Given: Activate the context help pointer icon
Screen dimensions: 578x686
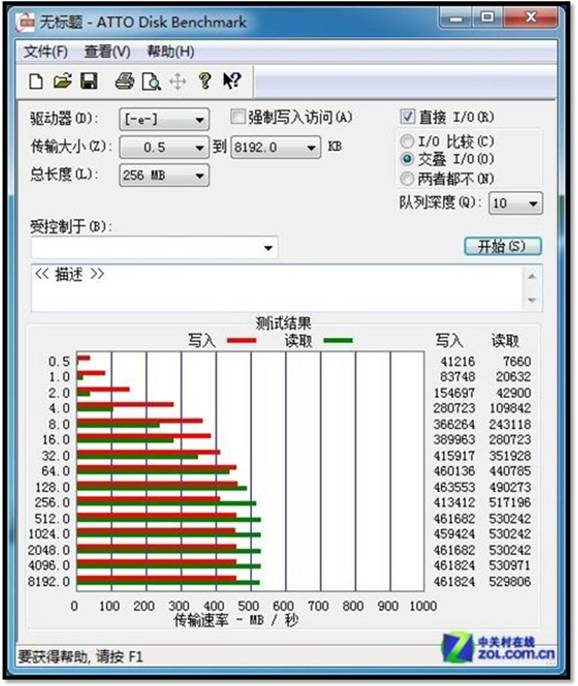Looking at the screenshot, I should point(231,80).
